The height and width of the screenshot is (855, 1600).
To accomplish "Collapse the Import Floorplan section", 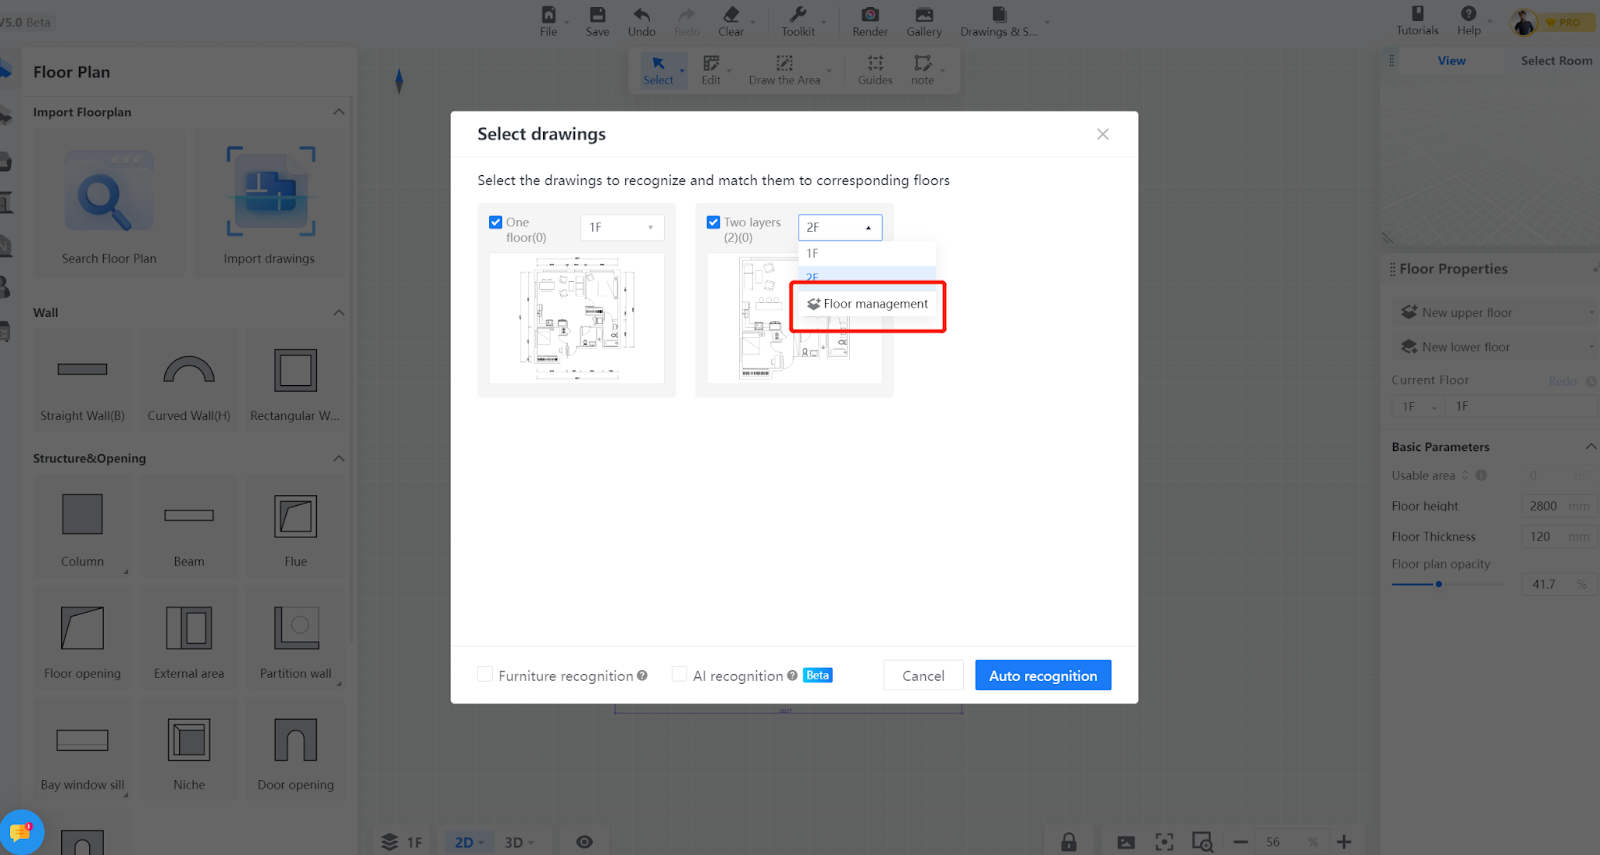I will pyautogui.click(x=338, y=112).
